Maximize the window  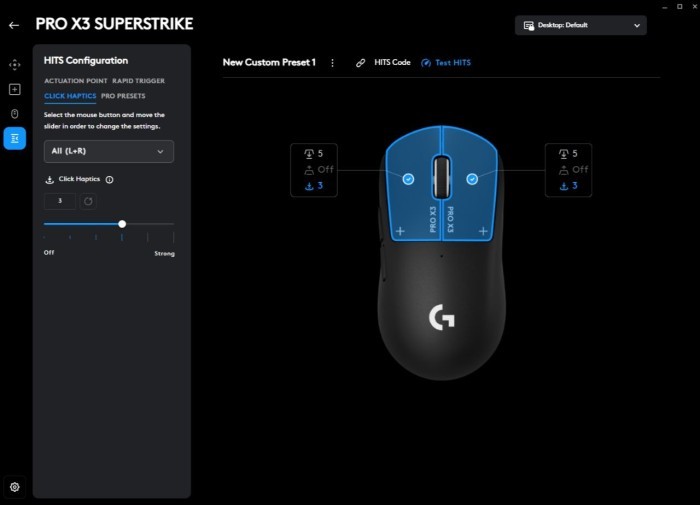679,7
